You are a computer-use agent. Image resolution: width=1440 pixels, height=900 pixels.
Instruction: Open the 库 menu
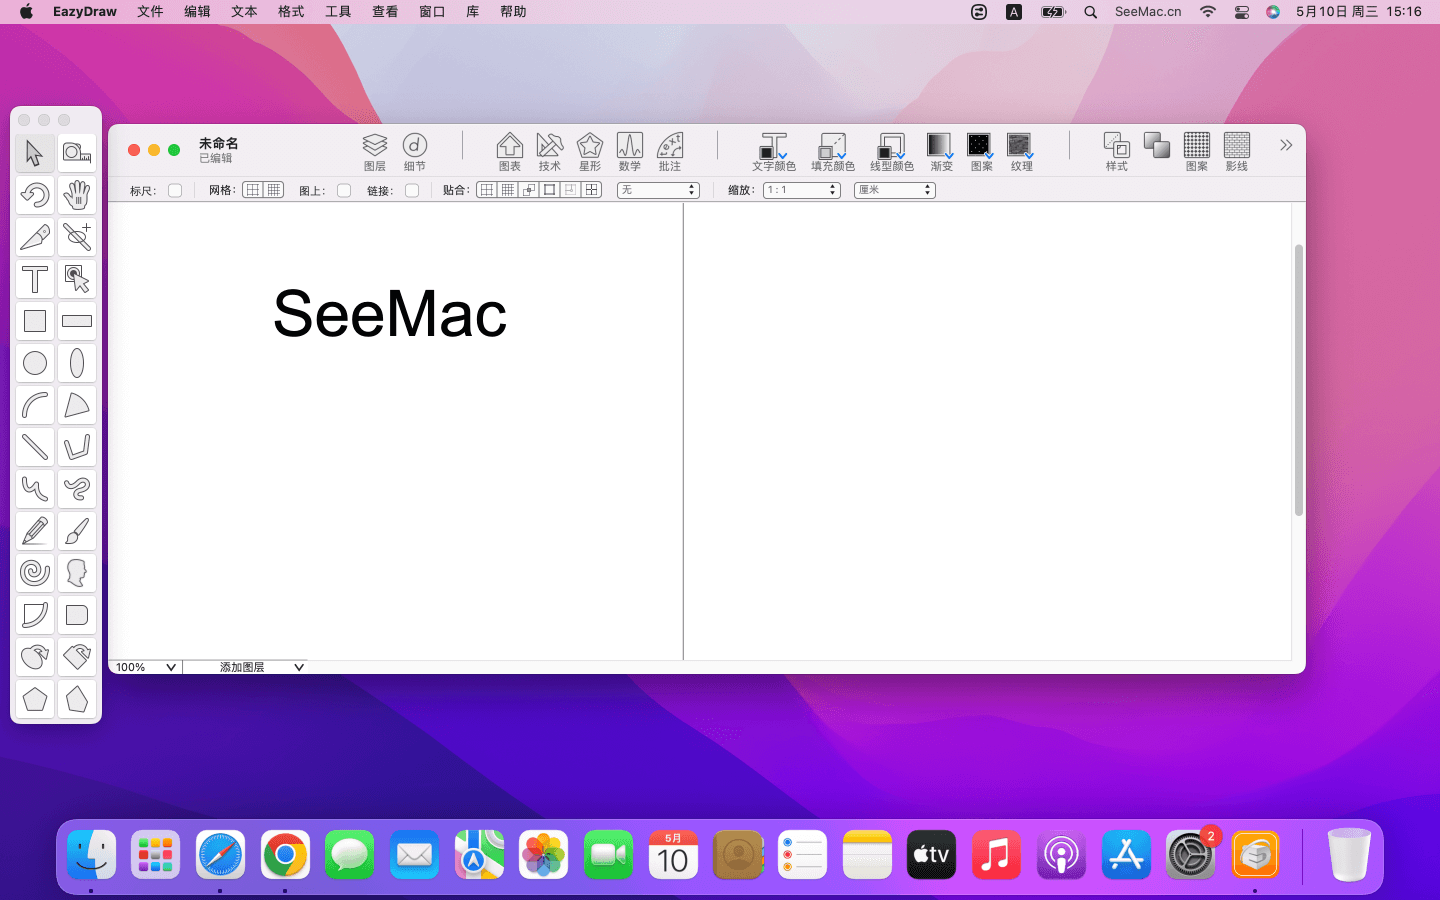(x=472, y=12)
